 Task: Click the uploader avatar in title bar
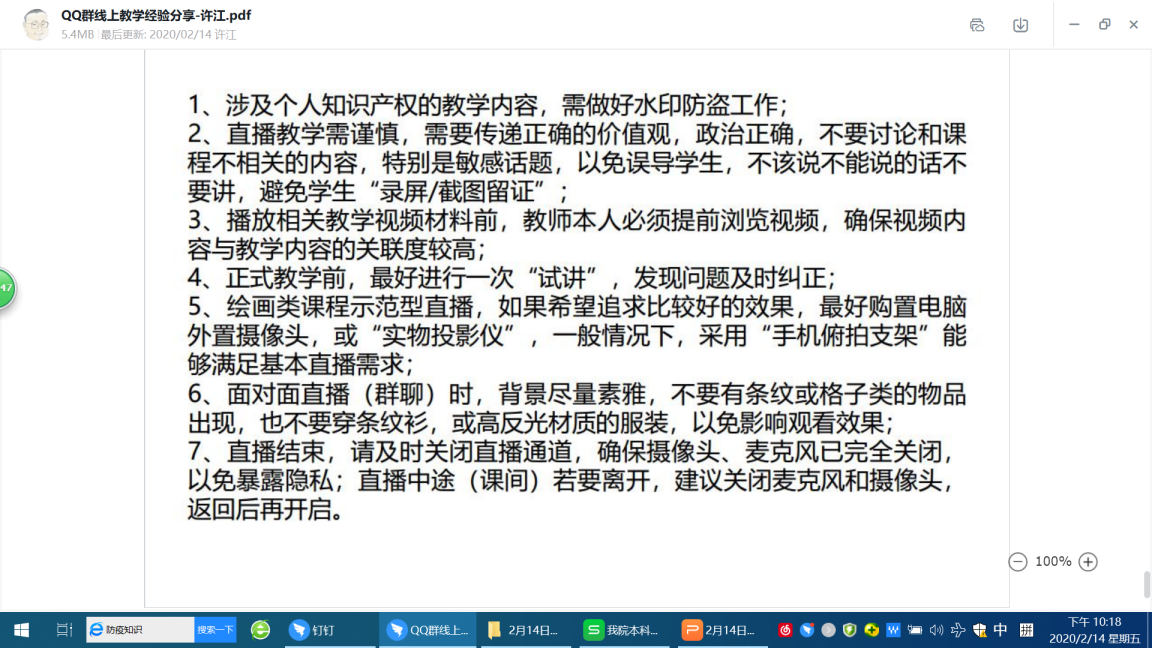(x=37, y=25)
